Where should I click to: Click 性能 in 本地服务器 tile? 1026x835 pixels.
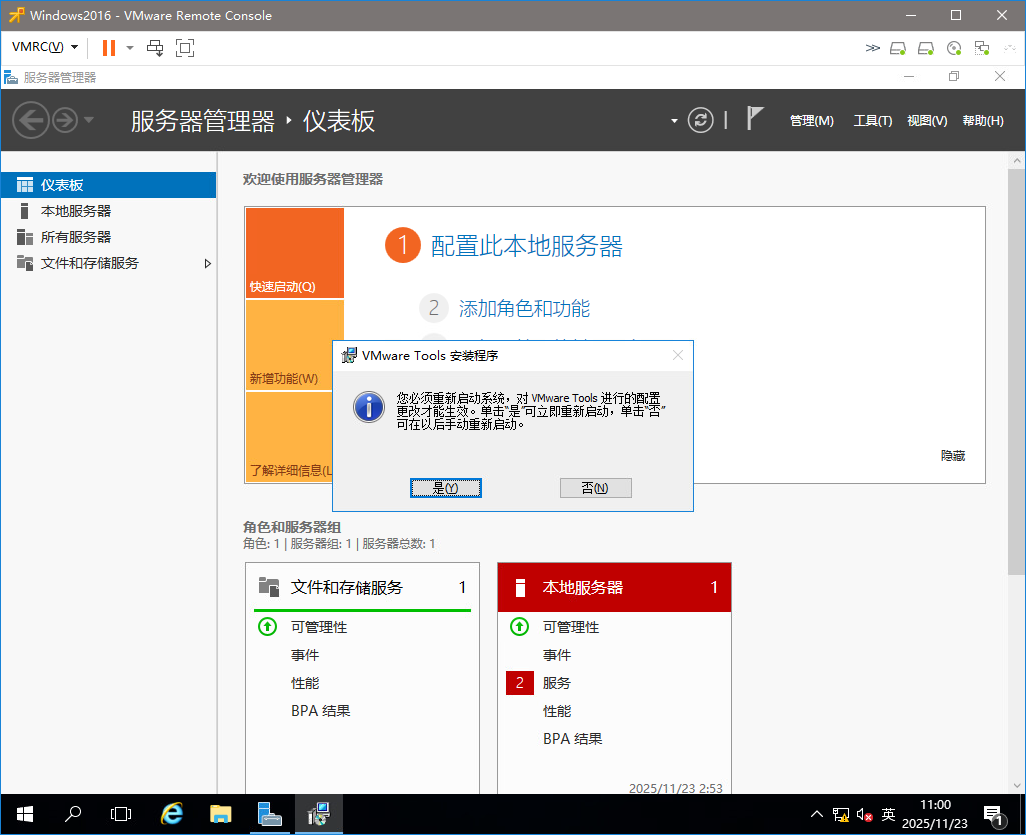[557, 711]
